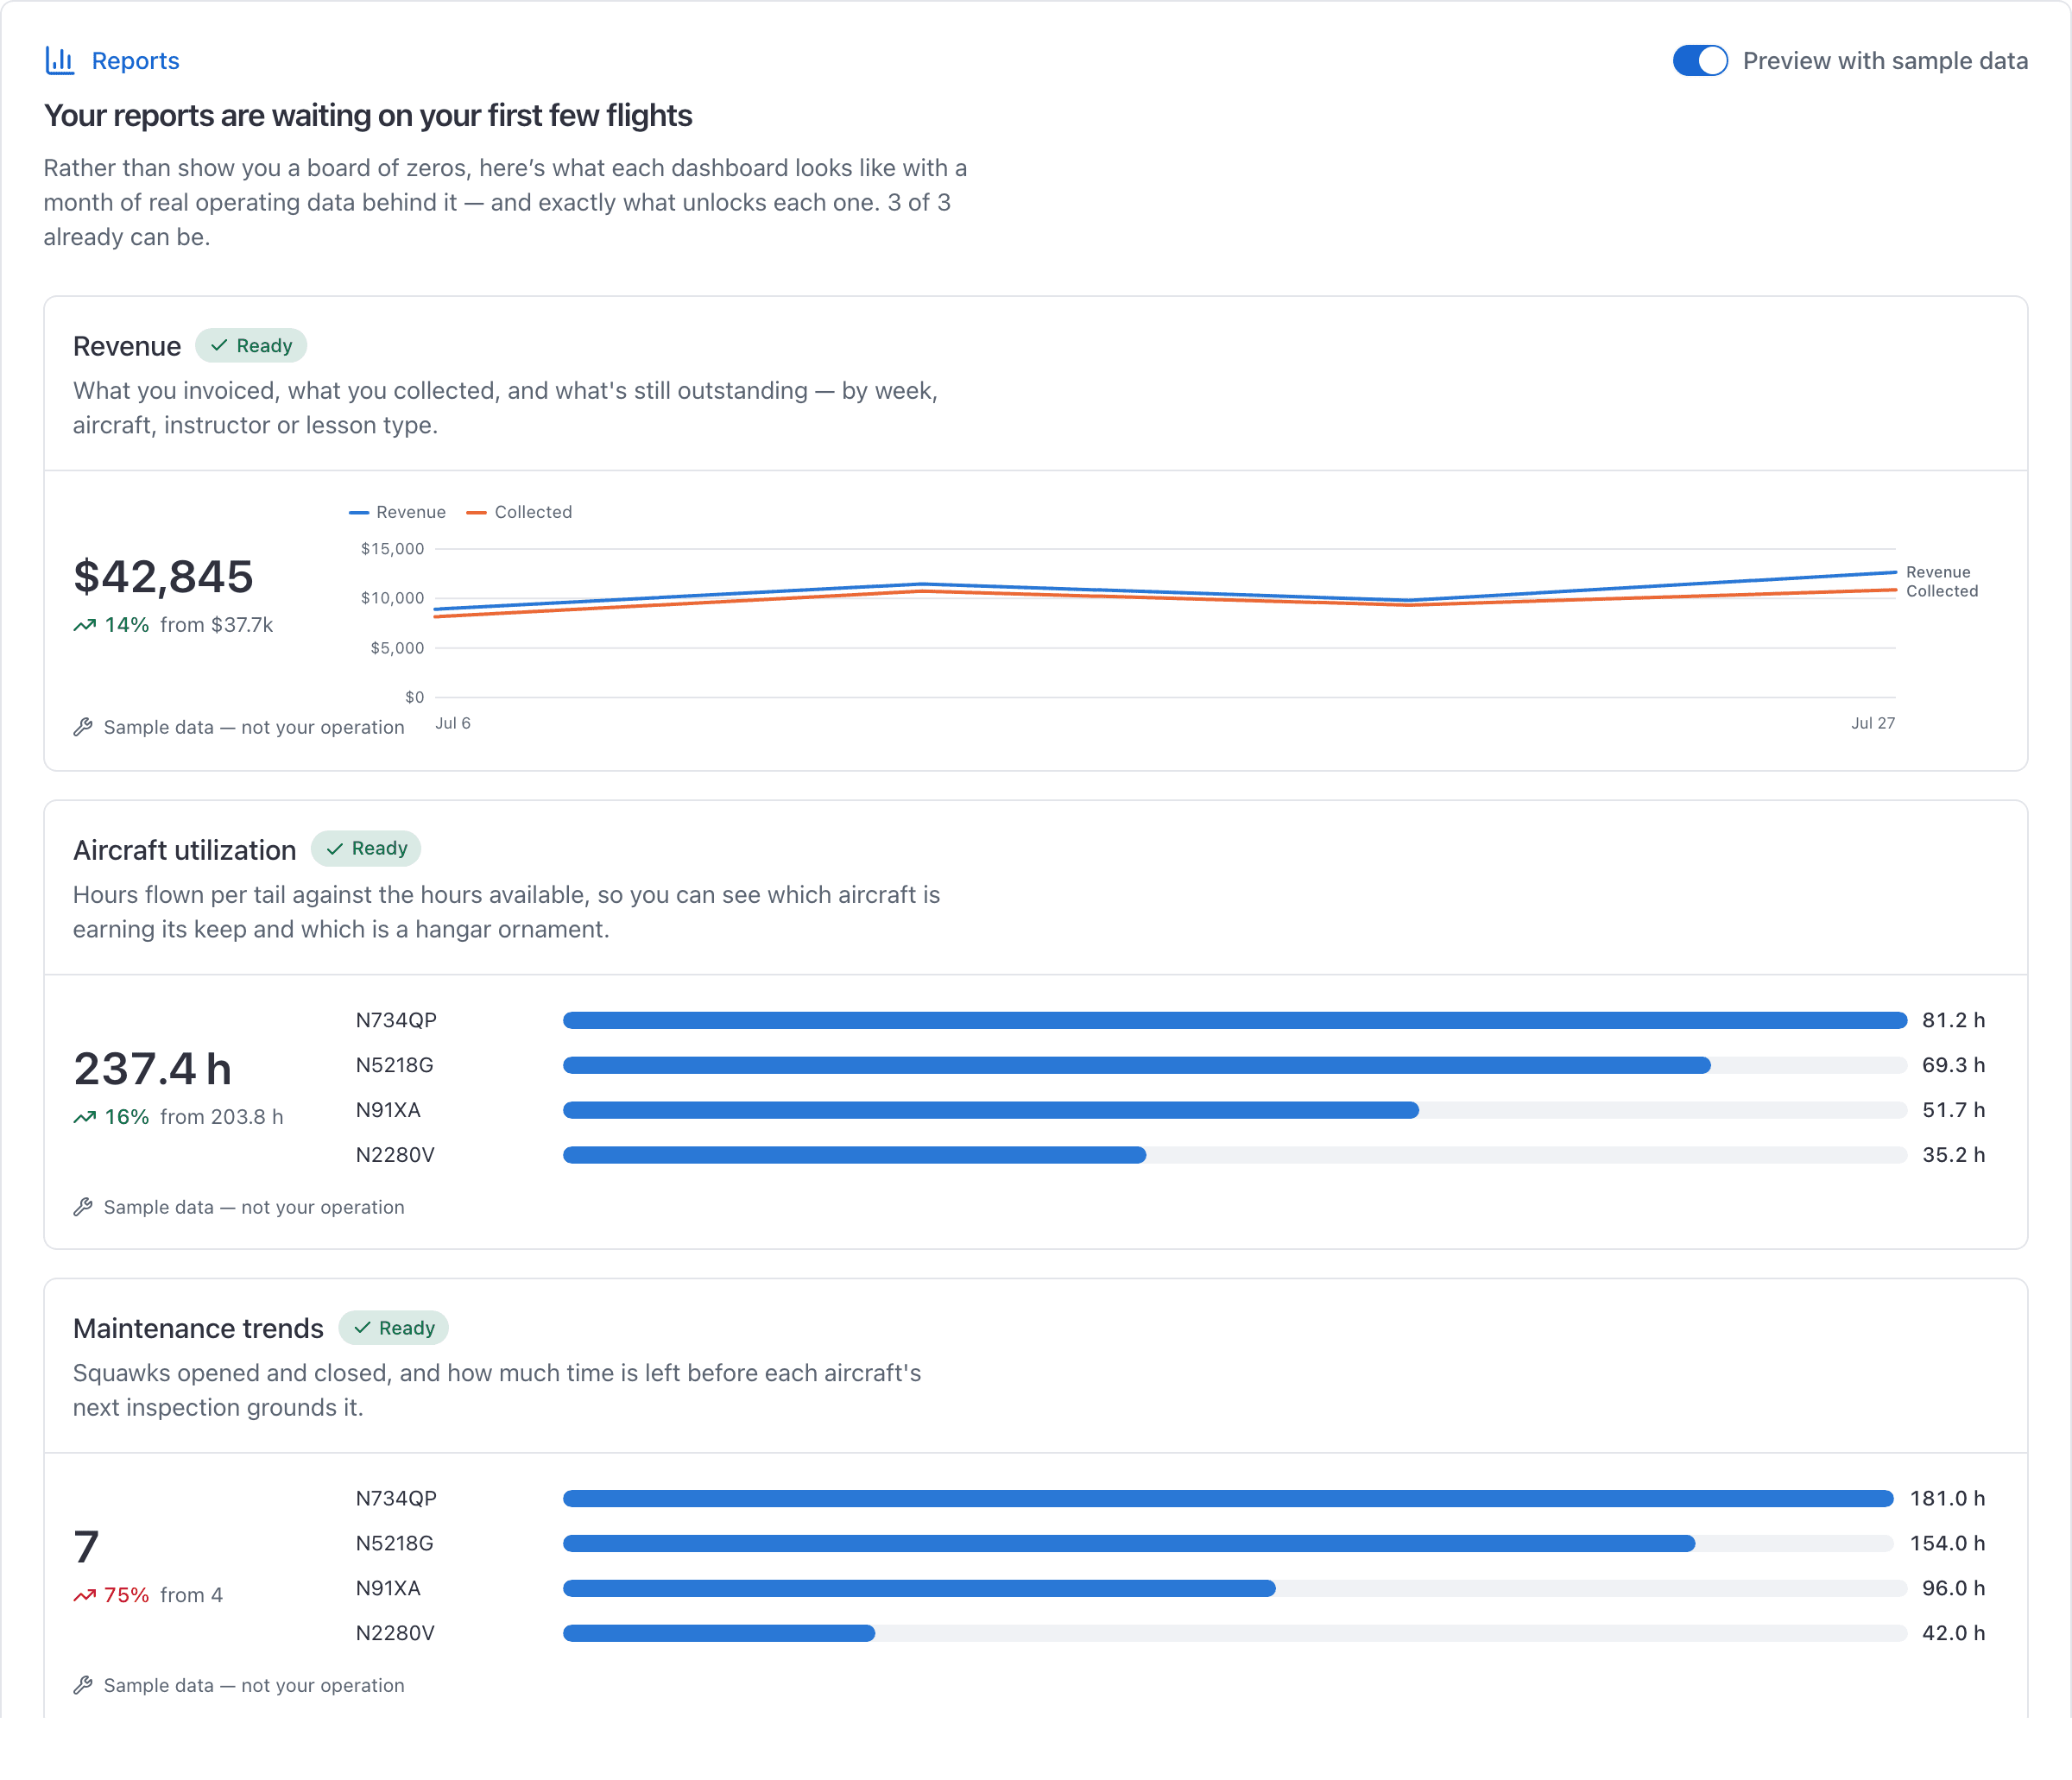
Task: Click the Maintenance trends Ready checkmark icon
Action: pos(362,1328)
